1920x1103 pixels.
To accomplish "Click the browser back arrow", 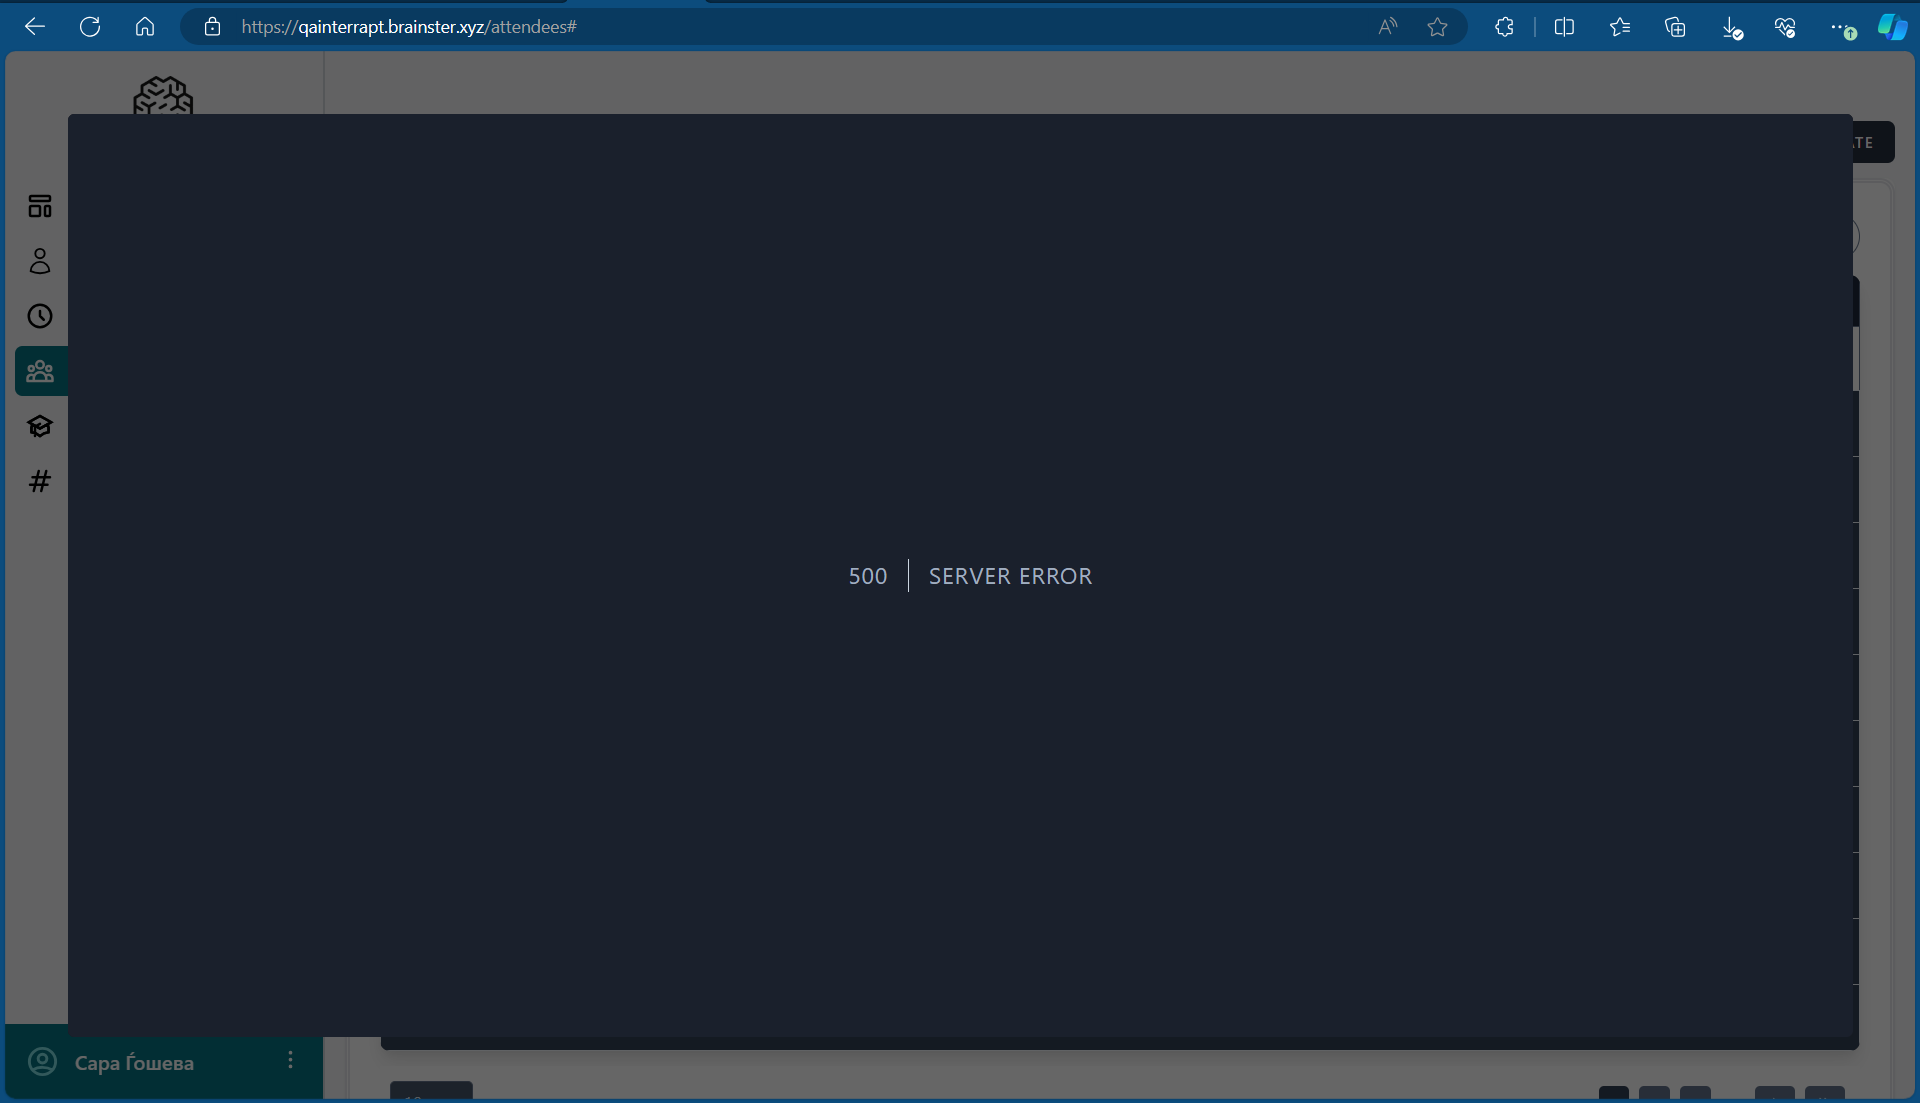I will (x=35, y=27).
